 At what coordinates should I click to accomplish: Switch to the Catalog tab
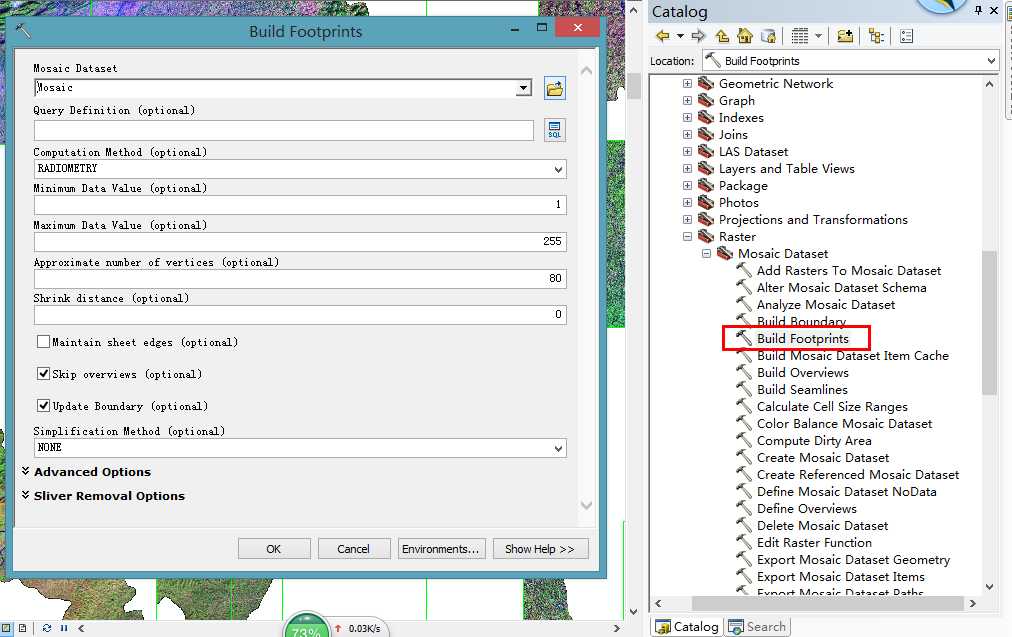686,627
